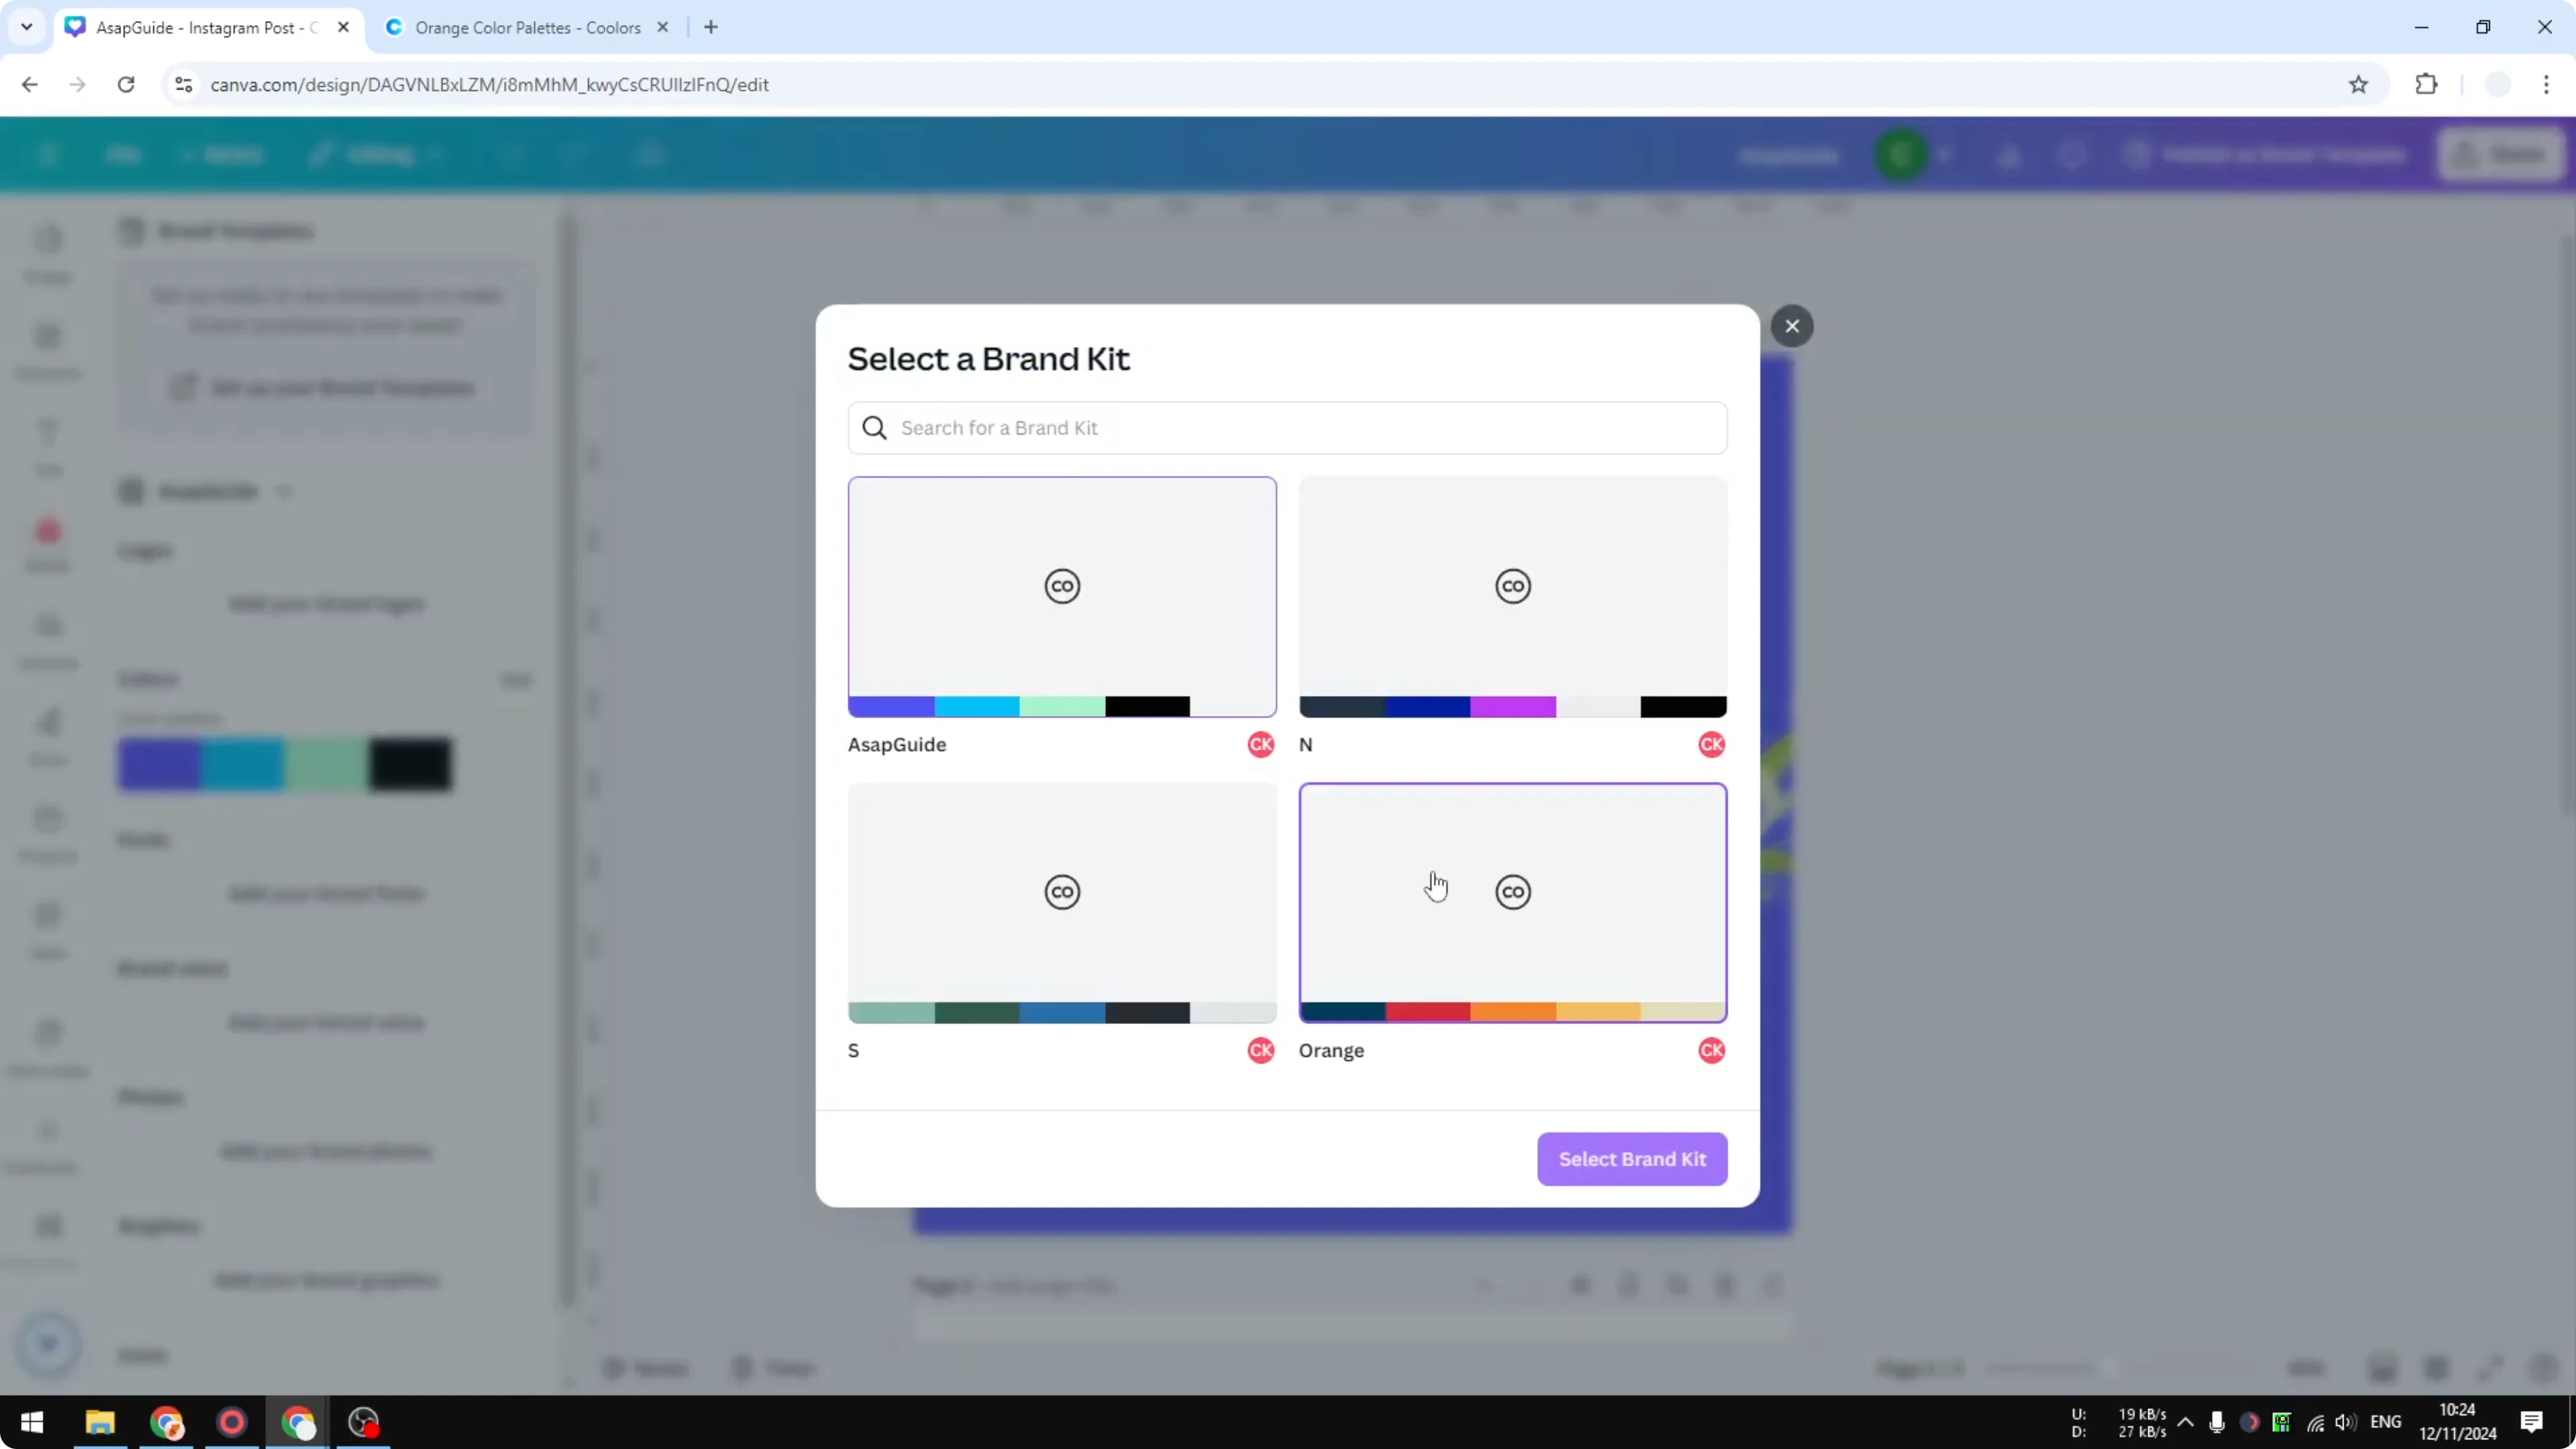Screen dimensions: 2576x1449
Task: Click the Chrome profile avatar
Action: [x=2497, y=84]
